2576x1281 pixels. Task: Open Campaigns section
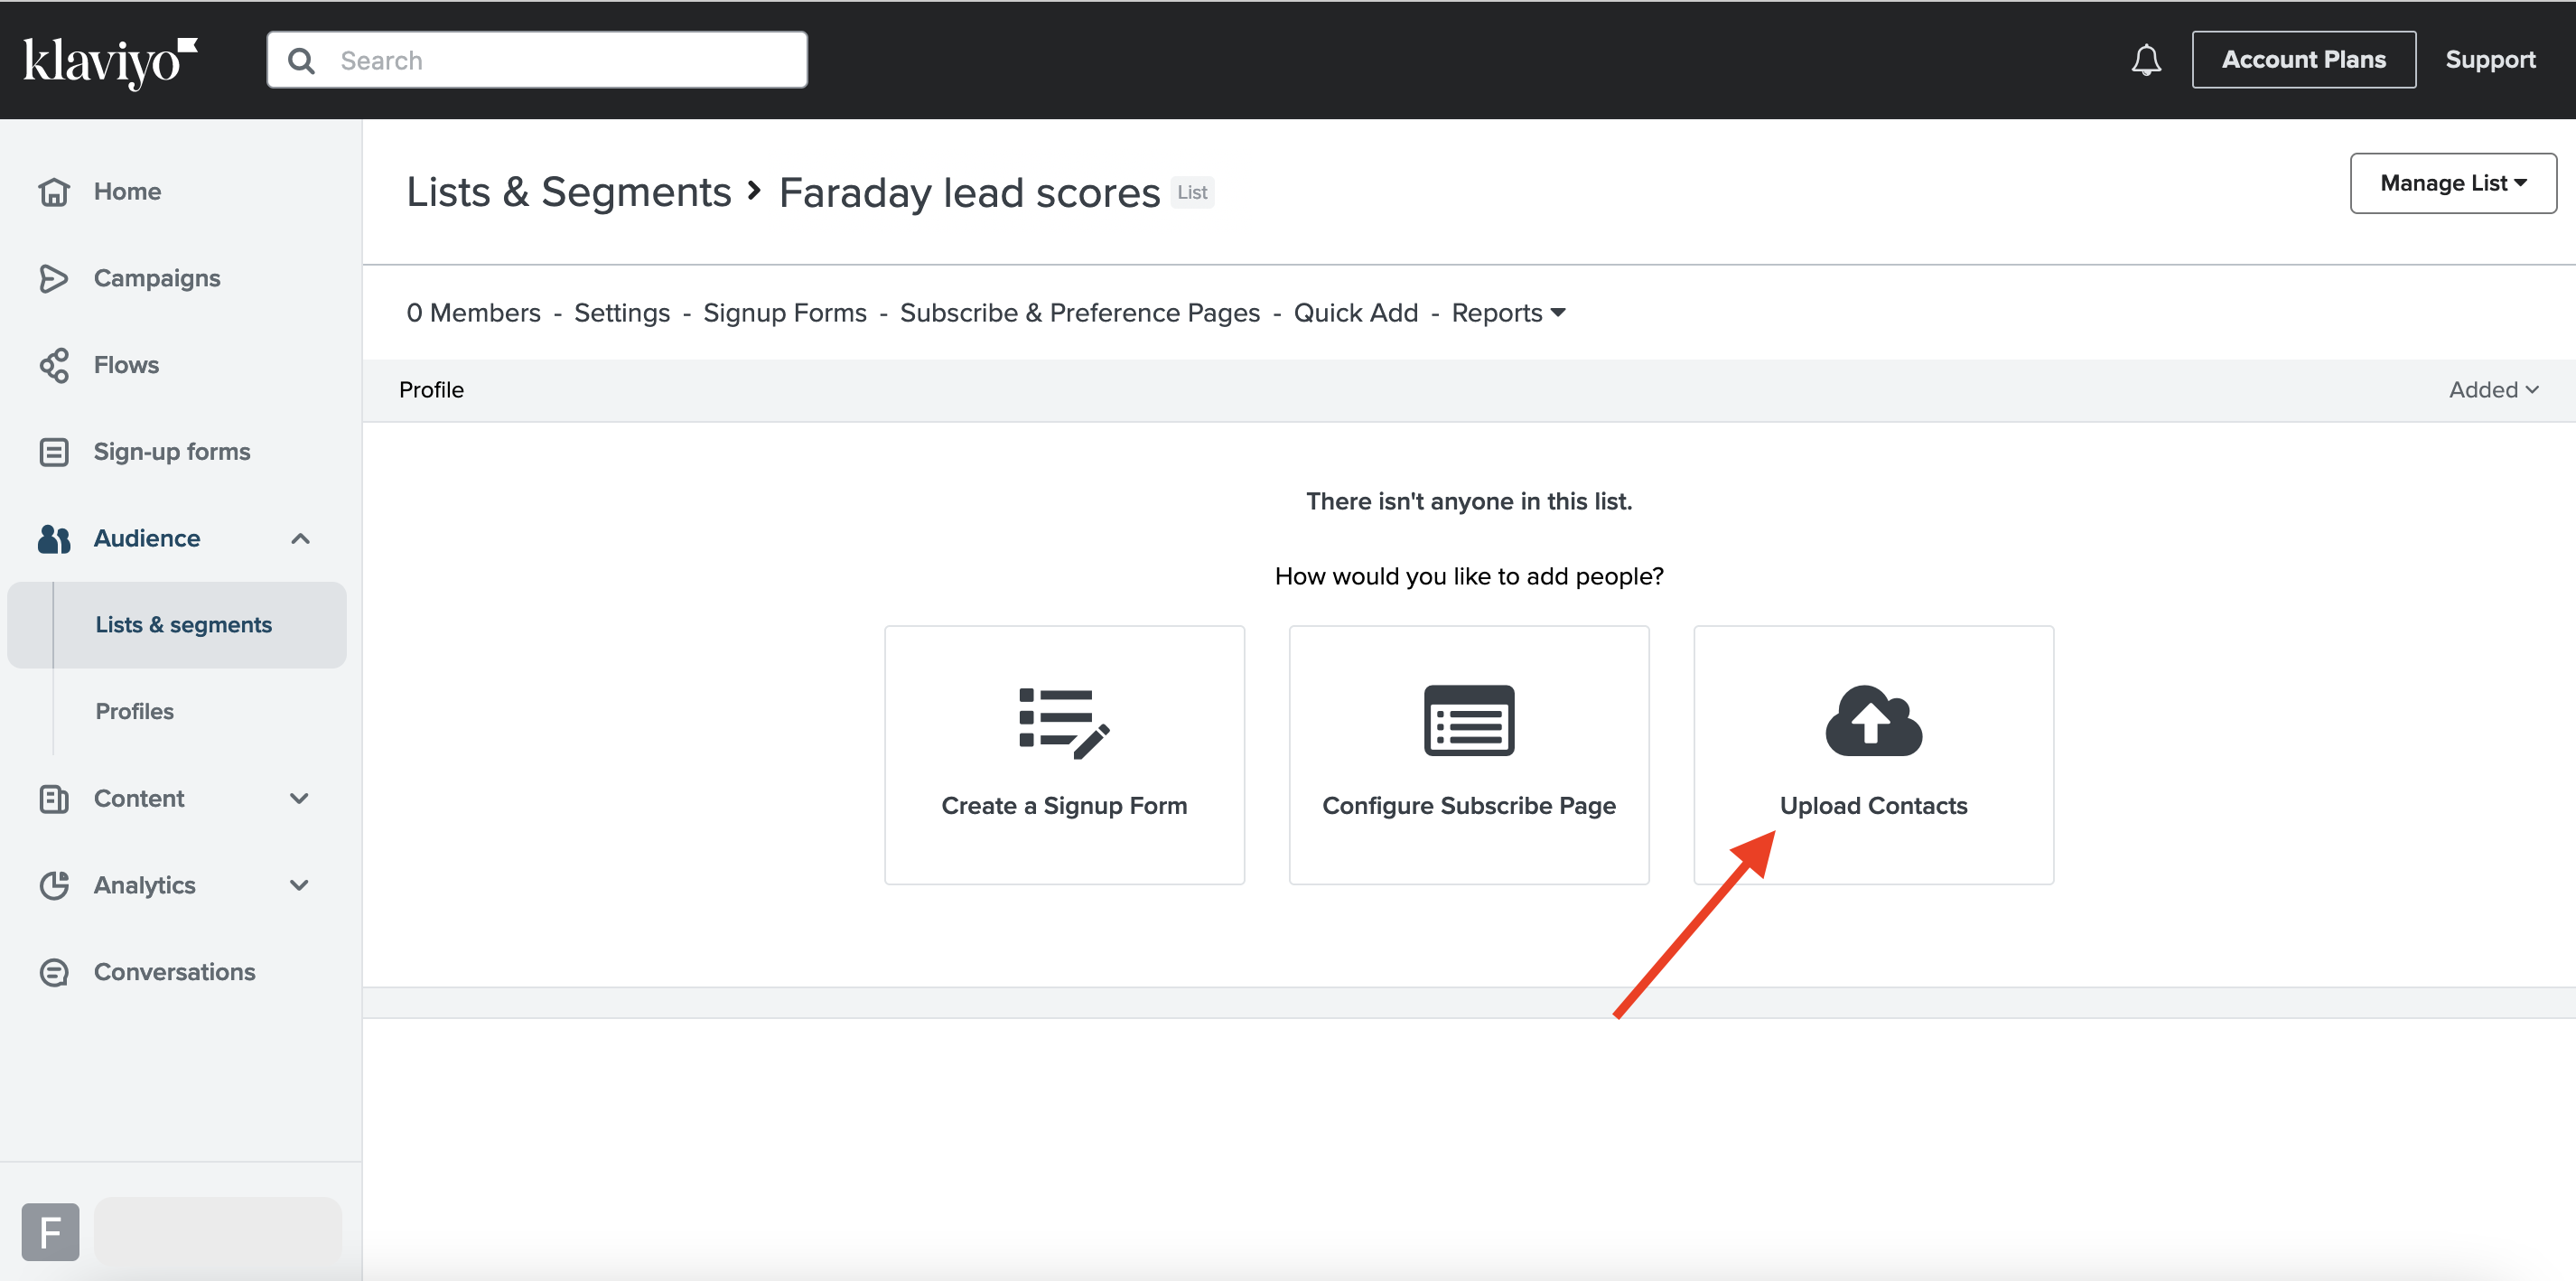[x=157, y=278]
